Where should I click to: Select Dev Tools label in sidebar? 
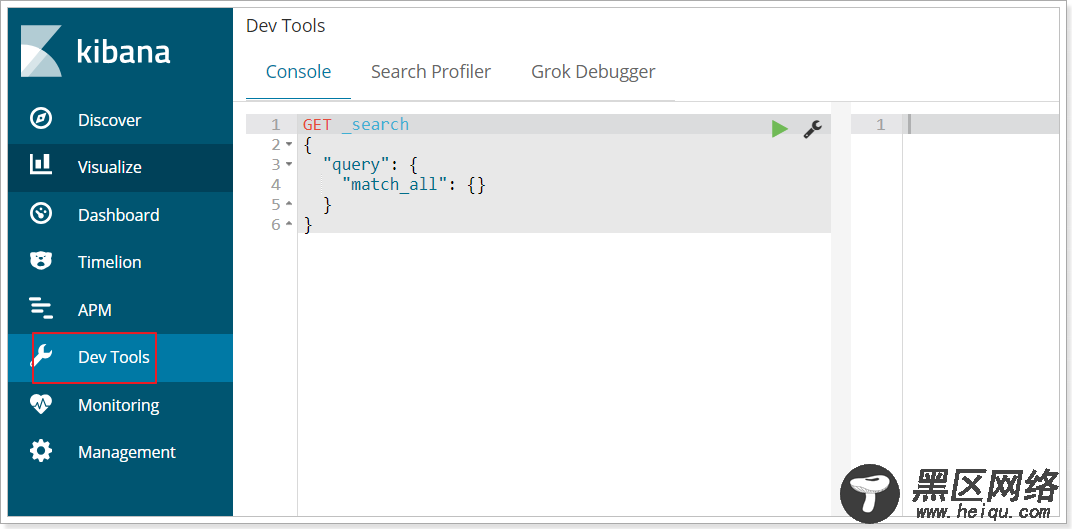(x=113, y=357)
